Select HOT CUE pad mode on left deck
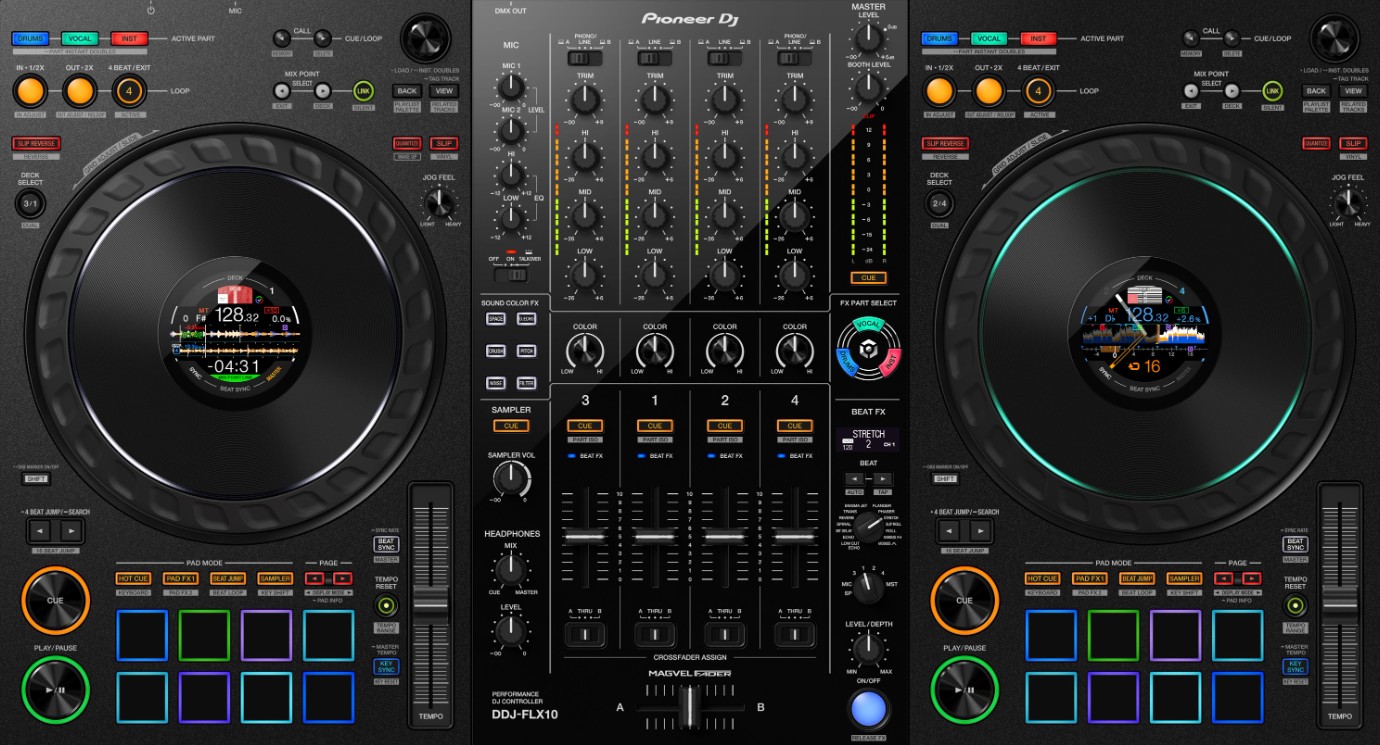Screen dimensions: 1380x745 pyautogui.click(x=133, y=578)
